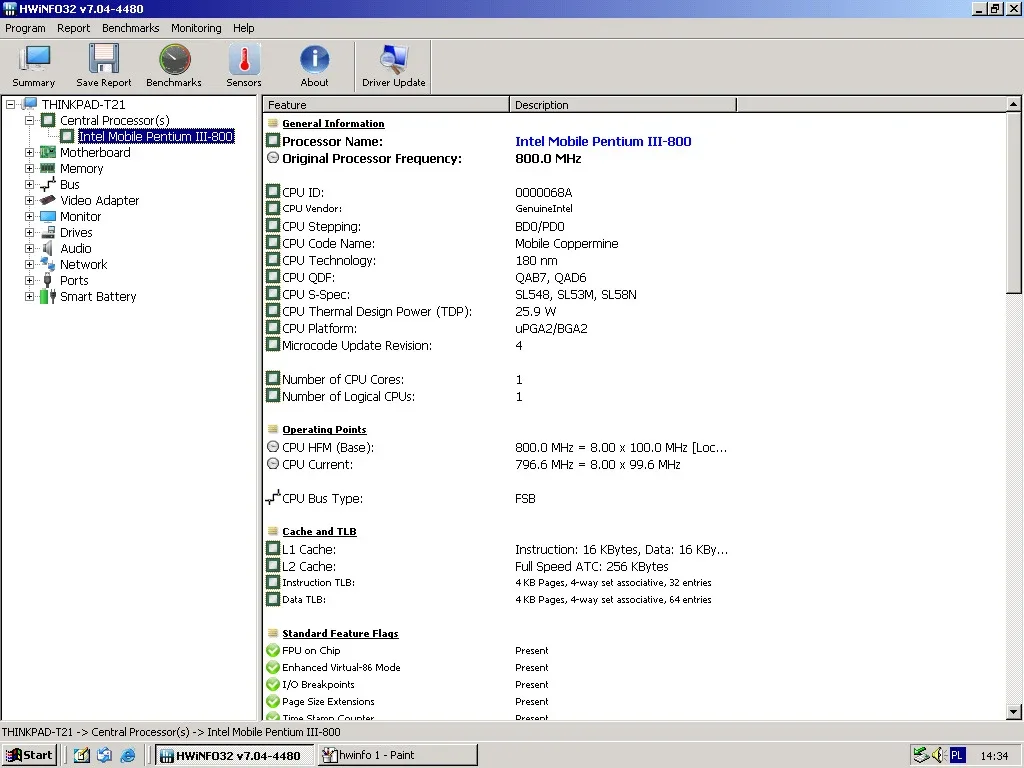Expand the Motherboard tree node

pyautogui.click(x=29, y=152)
